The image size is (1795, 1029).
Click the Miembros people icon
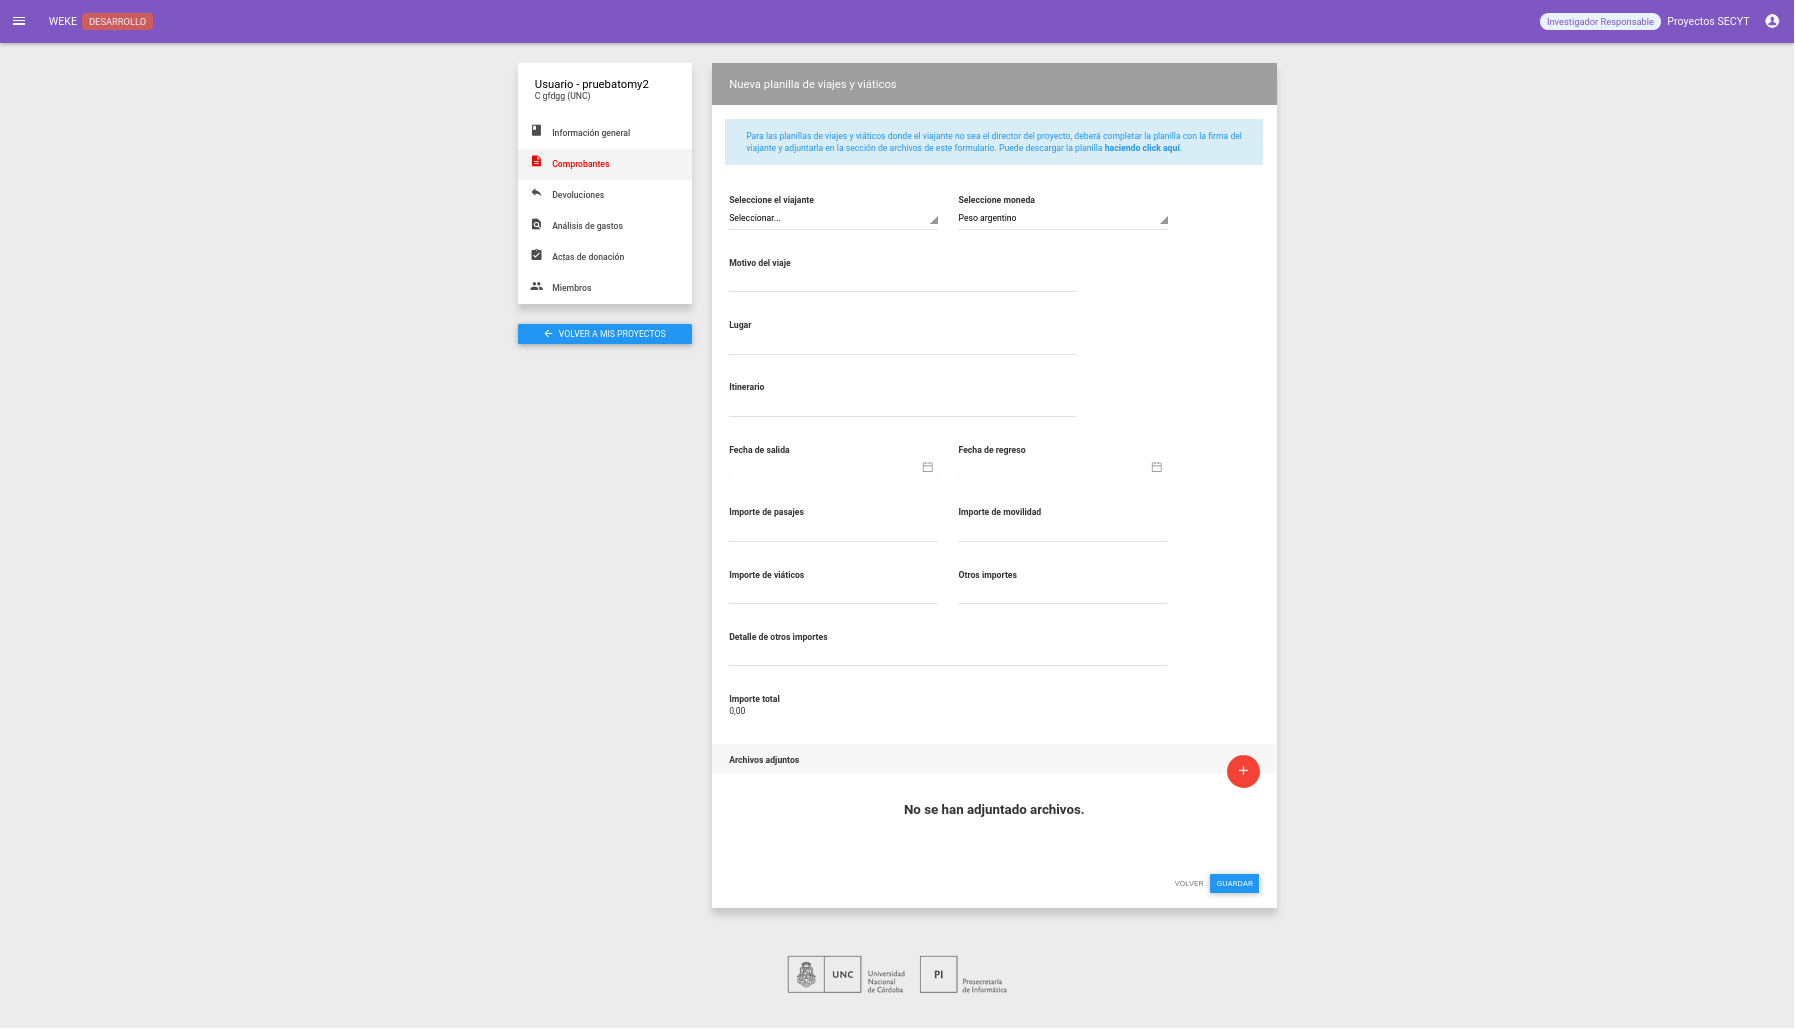536,286
